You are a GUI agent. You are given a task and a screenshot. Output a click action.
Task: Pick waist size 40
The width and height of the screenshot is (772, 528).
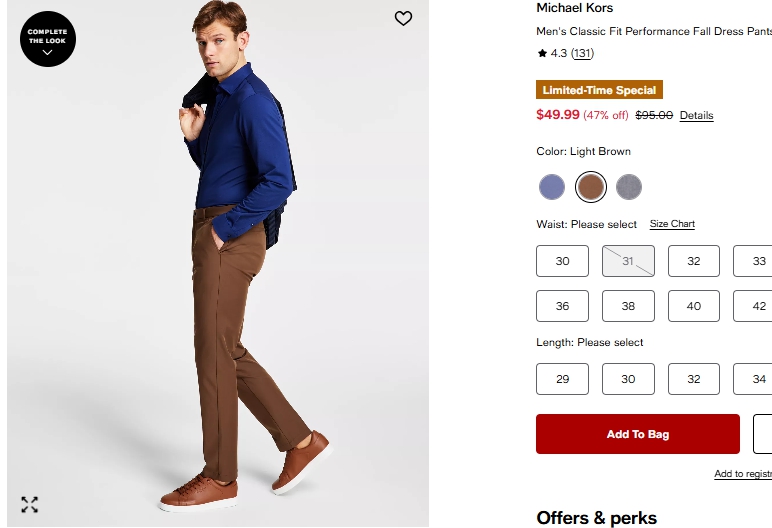[693, 306]
